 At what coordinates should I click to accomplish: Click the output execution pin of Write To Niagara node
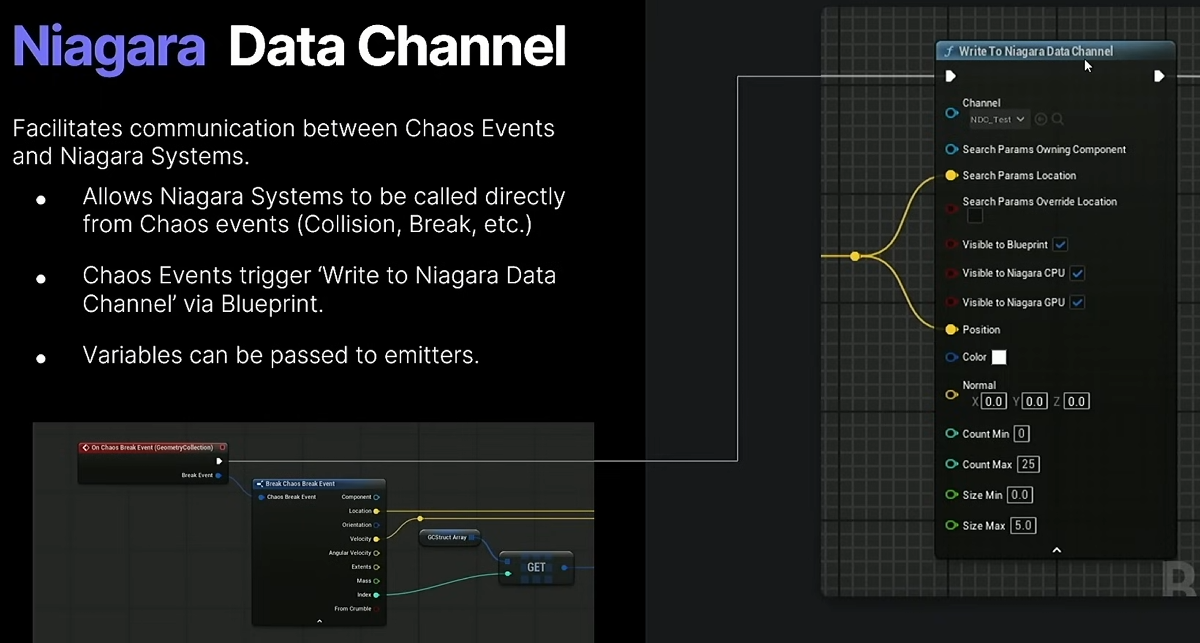click(1159, 76)
